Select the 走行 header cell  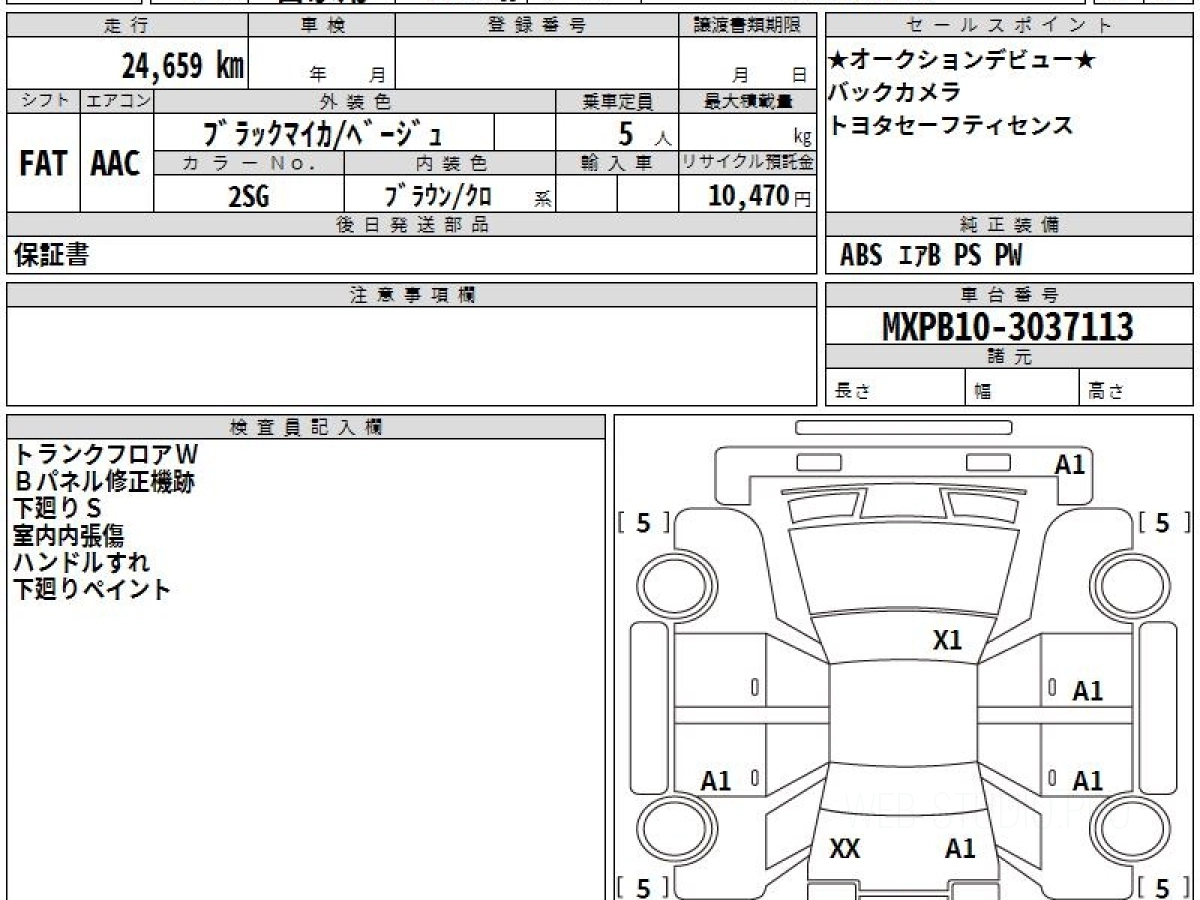coord(127,26)
